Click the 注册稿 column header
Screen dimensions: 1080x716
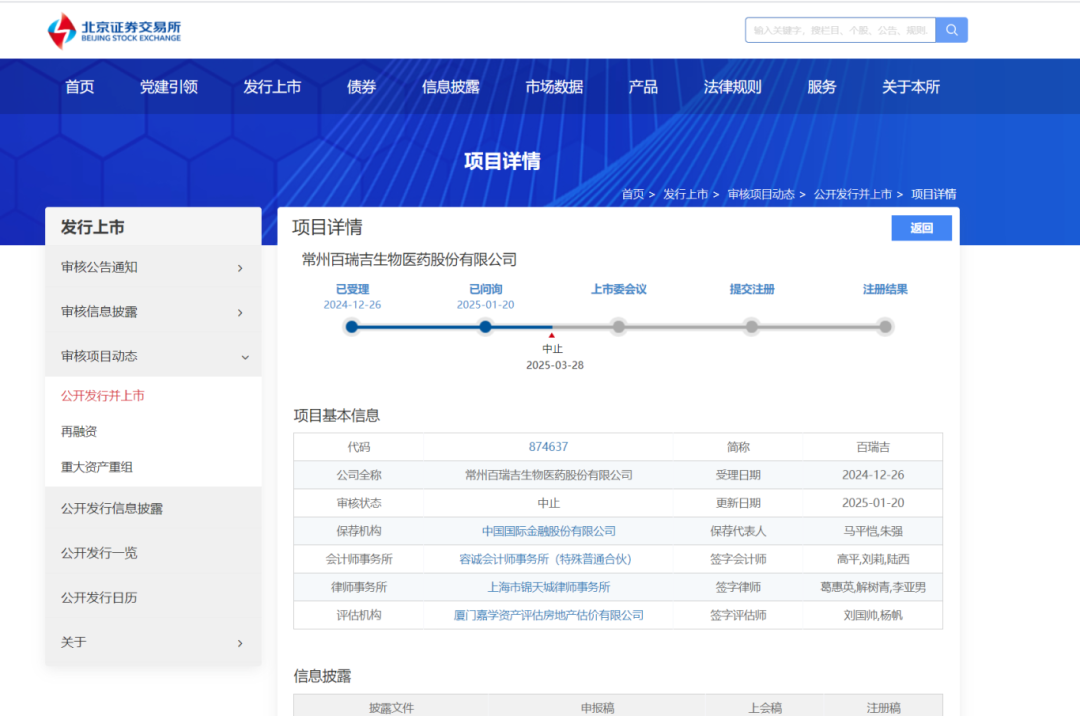click(x=883, y=708)
